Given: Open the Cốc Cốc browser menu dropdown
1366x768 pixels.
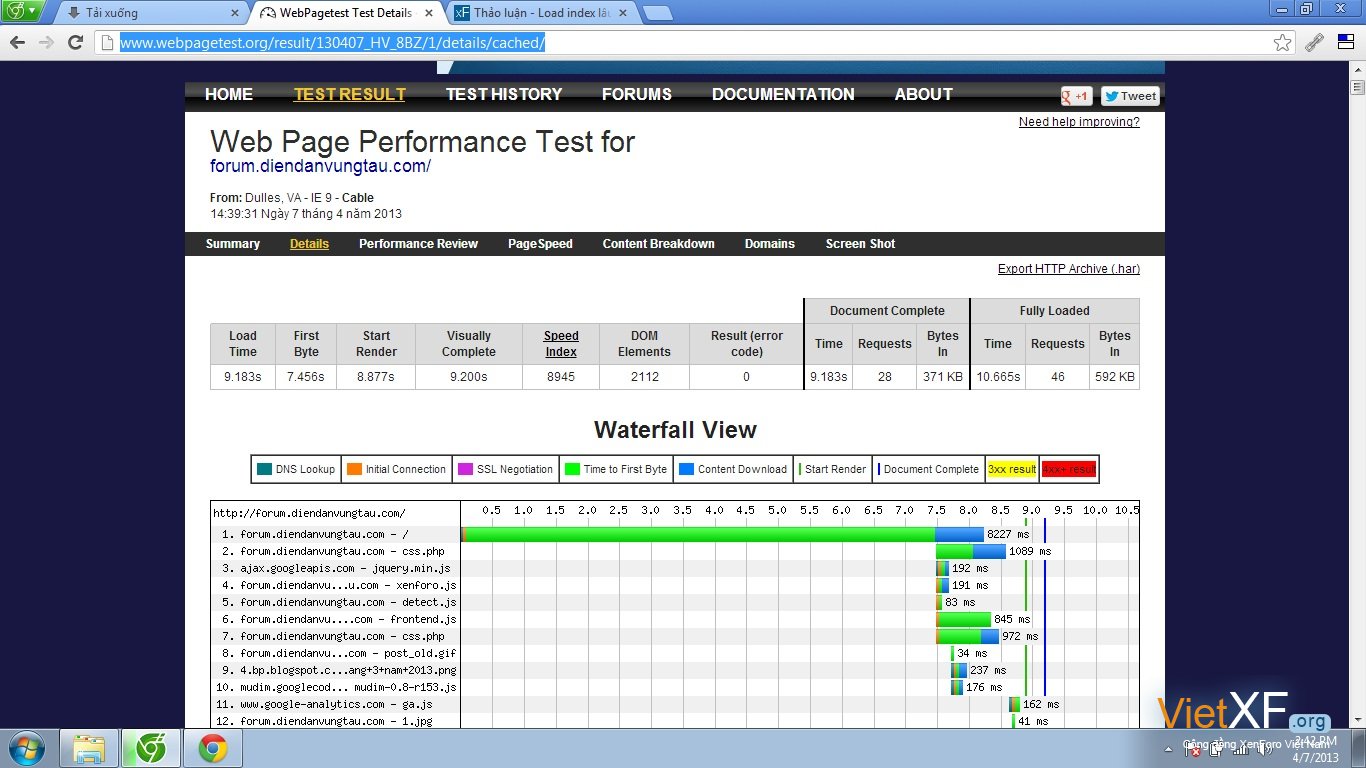Looking at the screenshot, I should (22, 11).
